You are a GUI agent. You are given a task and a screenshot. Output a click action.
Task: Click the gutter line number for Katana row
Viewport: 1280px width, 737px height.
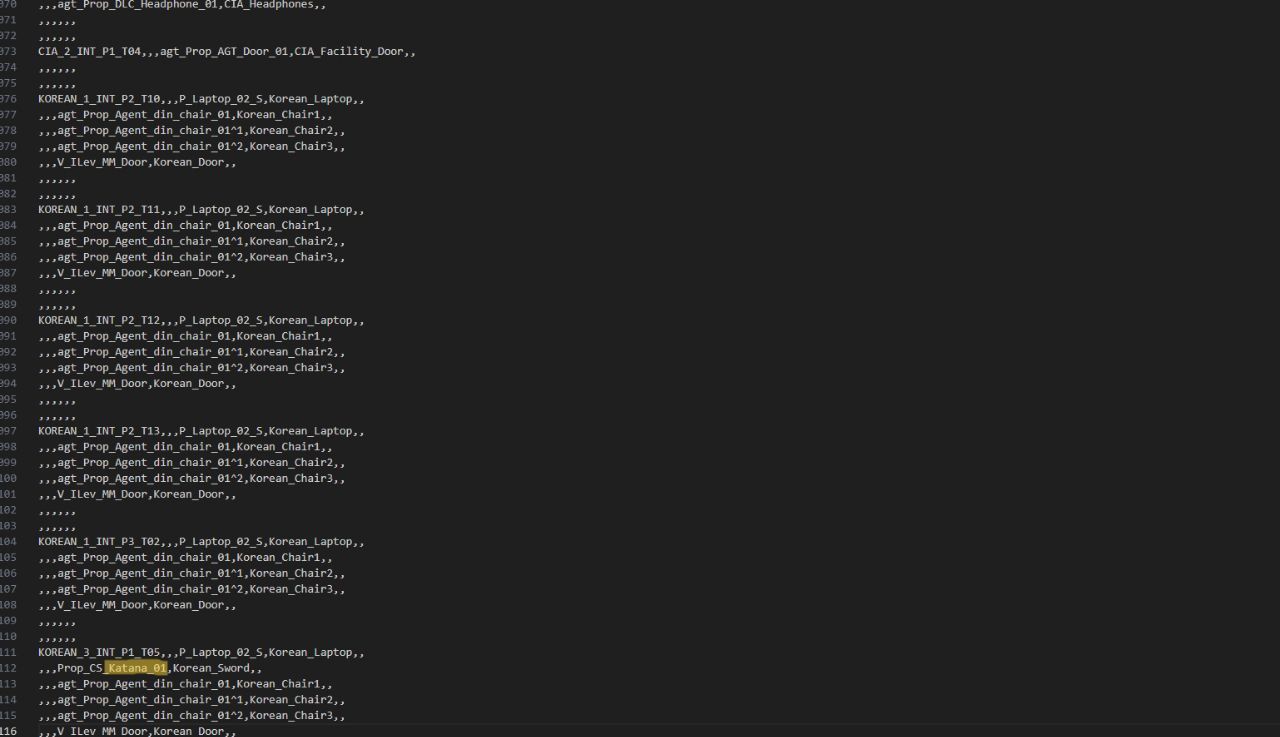coord(8,668)
